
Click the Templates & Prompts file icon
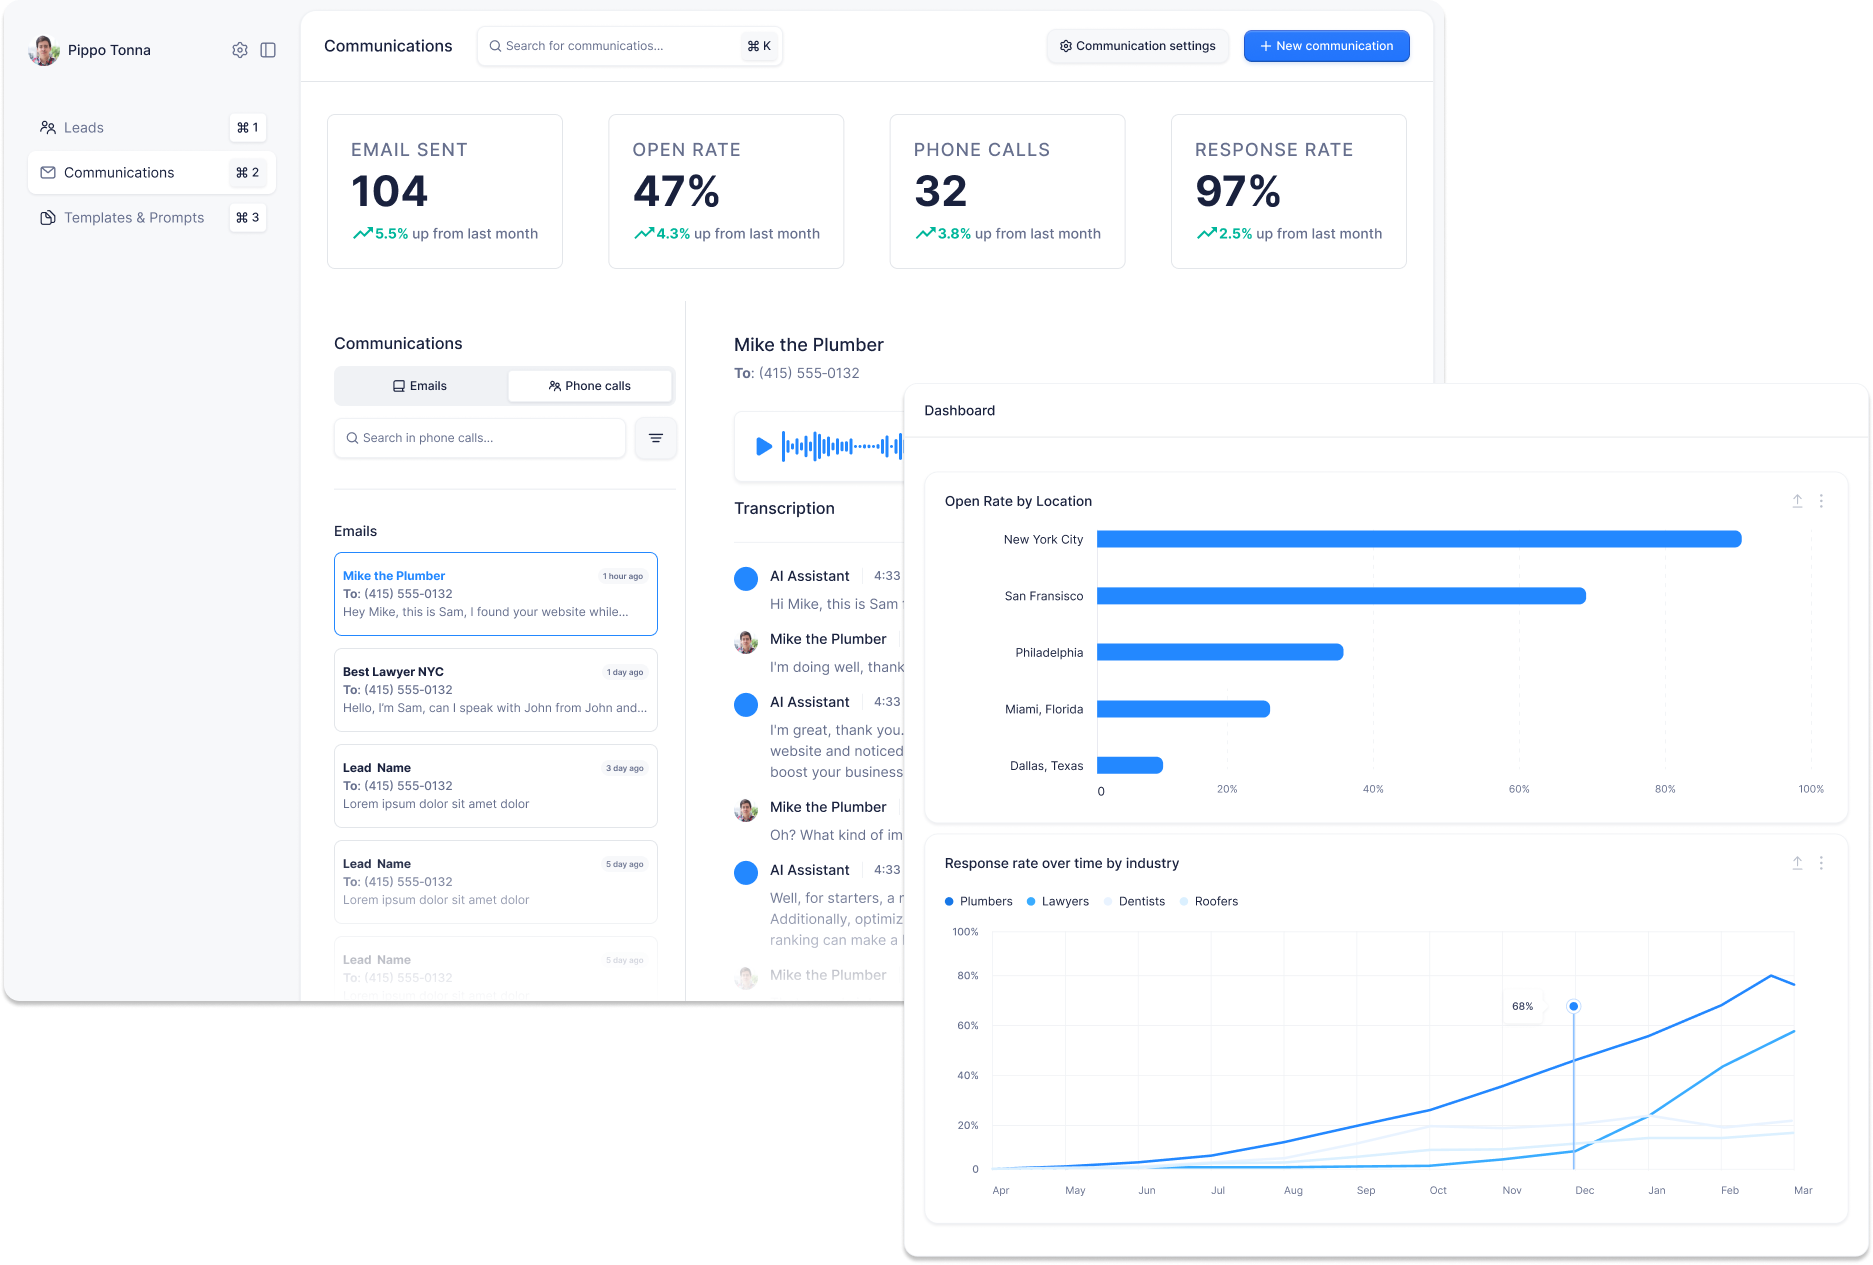[48, 218]
